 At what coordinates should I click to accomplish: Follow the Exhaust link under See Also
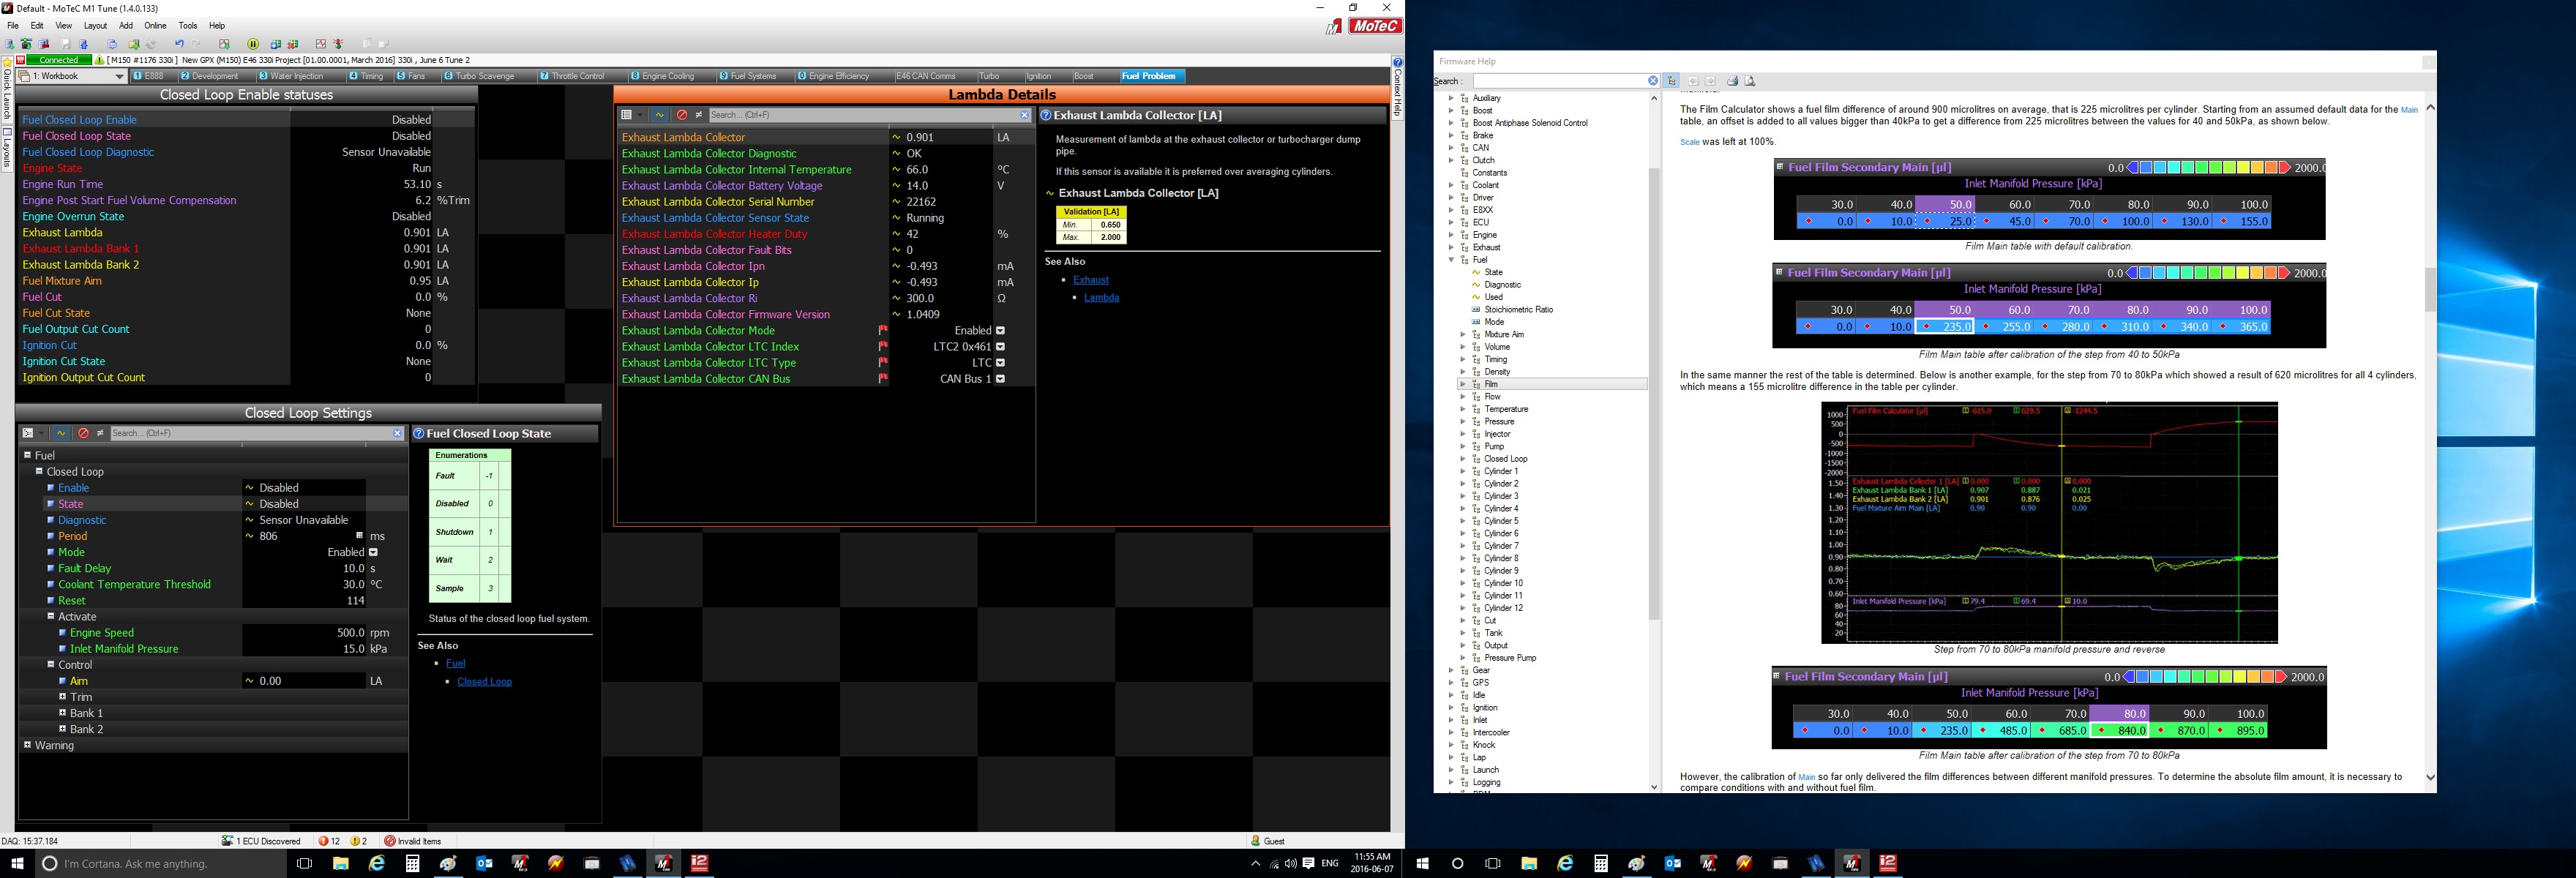[x=1091, y=280]
